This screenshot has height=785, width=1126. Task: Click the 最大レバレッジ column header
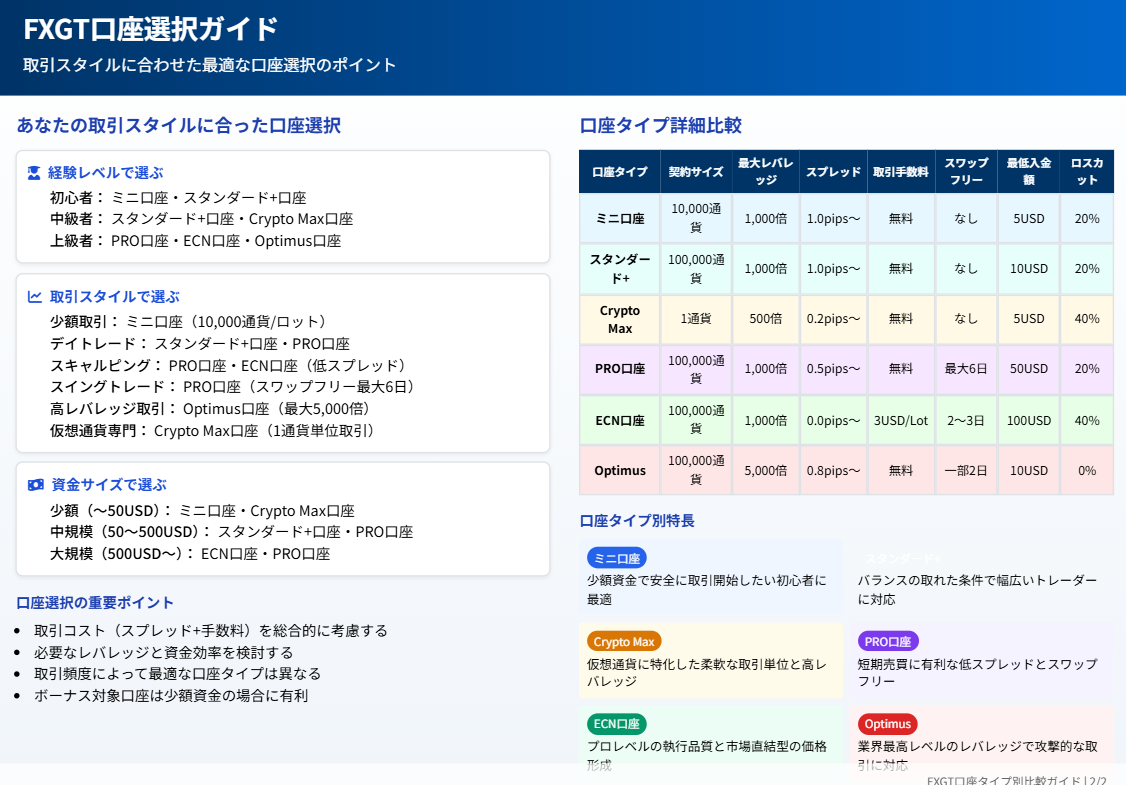765,172
